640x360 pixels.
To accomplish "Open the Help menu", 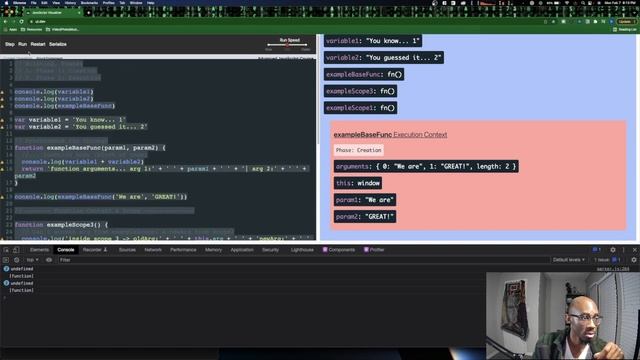I will pos(151,2).
